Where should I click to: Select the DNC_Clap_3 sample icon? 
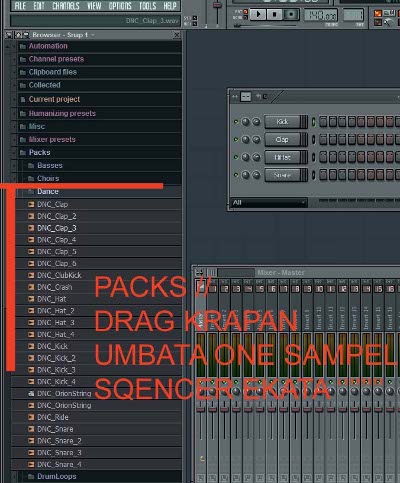point(31,228)
